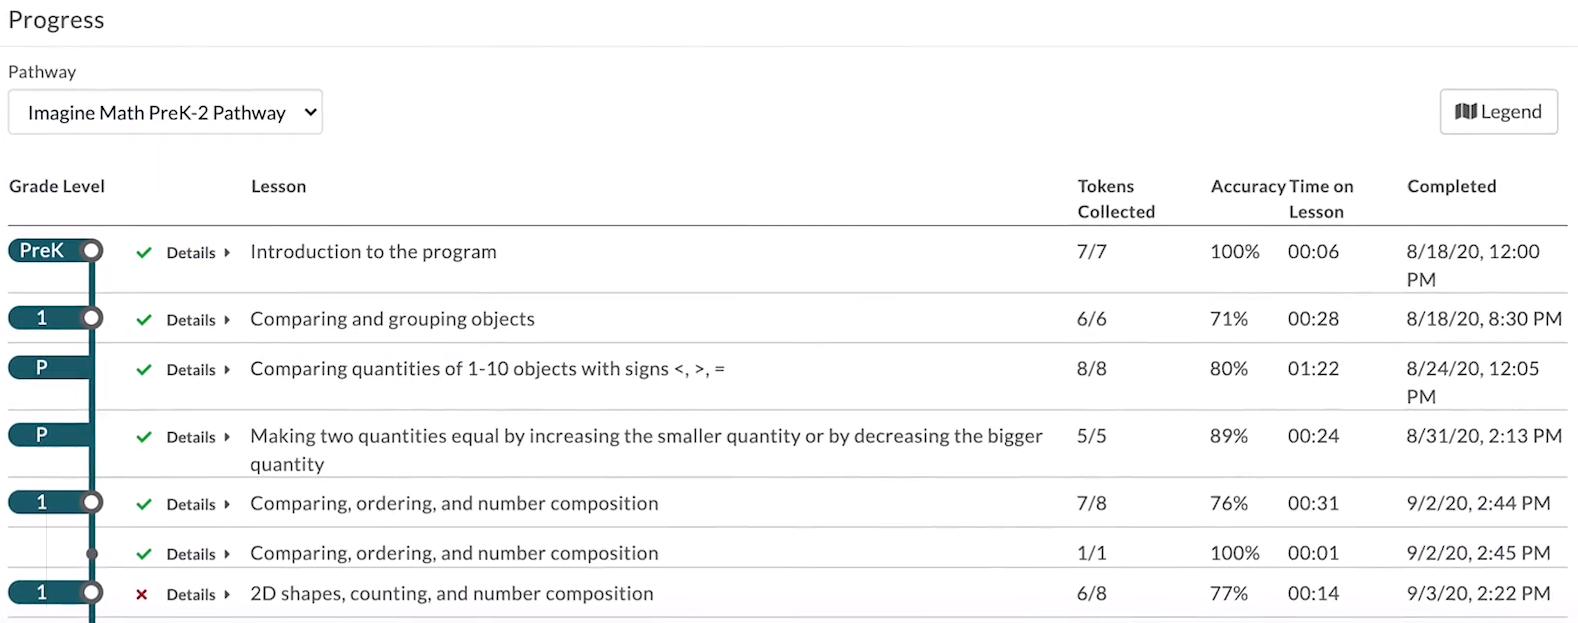Screen dimensions: 1578x623
Task: Open the Imagine Math PreK-2 Pathway dropdown
Action: (x=165, y=113)
